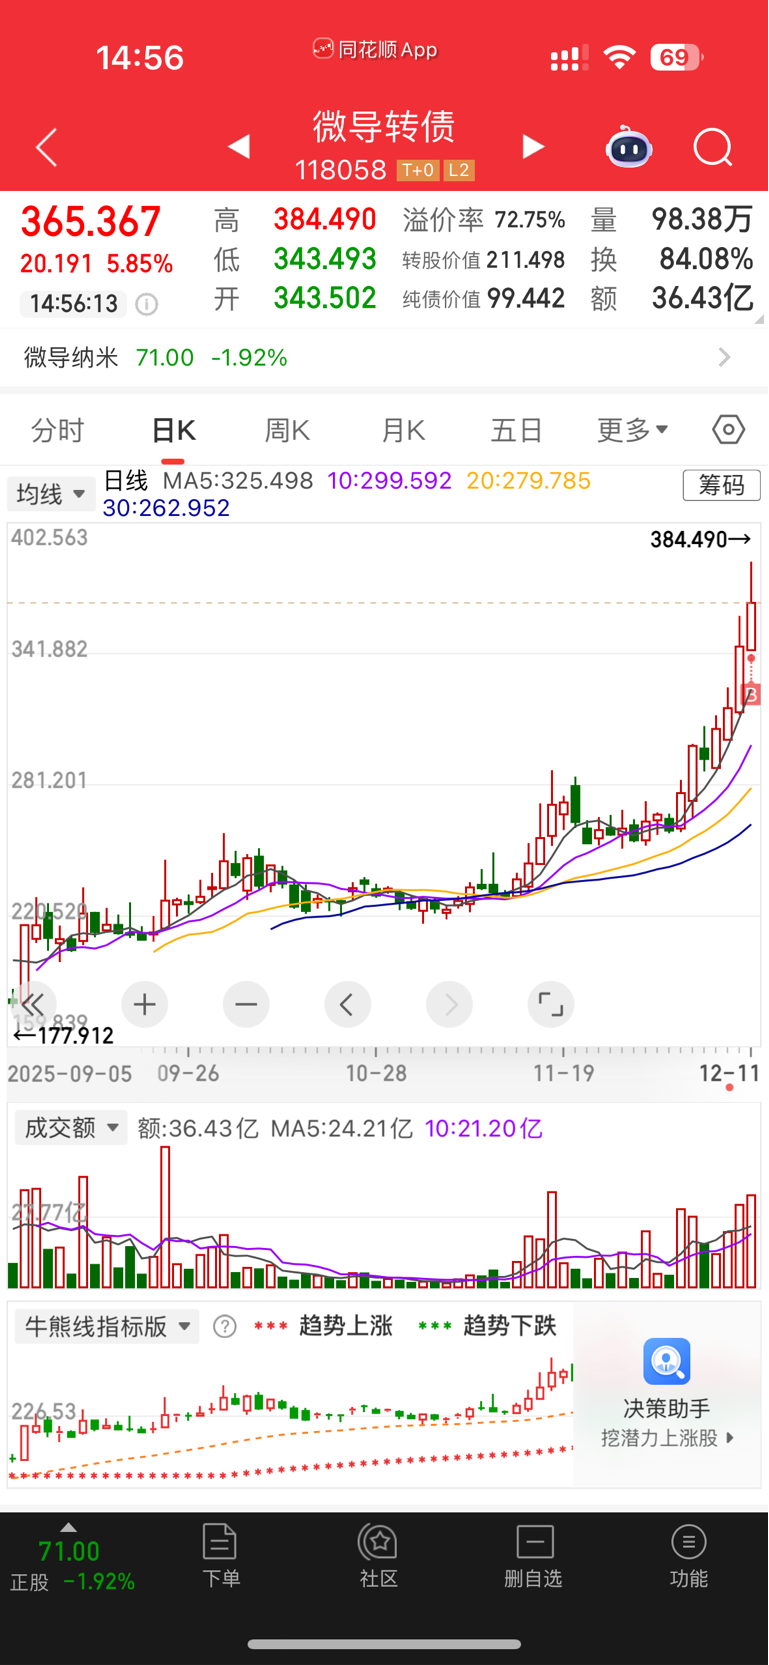Zoom in chart with plus button
Image resolution: width=769 pixels, height=1665 pixels.
[x=144, y=1004]
